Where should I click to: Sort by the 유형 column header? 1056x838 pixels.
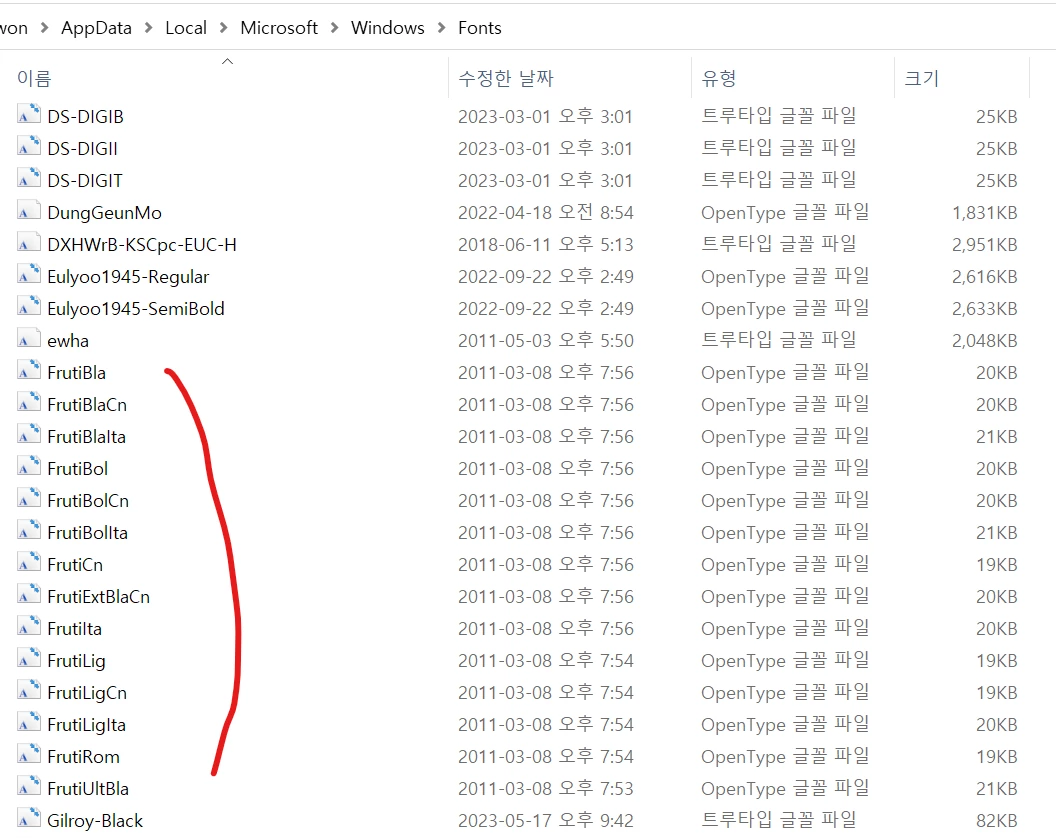pos(719,78)
